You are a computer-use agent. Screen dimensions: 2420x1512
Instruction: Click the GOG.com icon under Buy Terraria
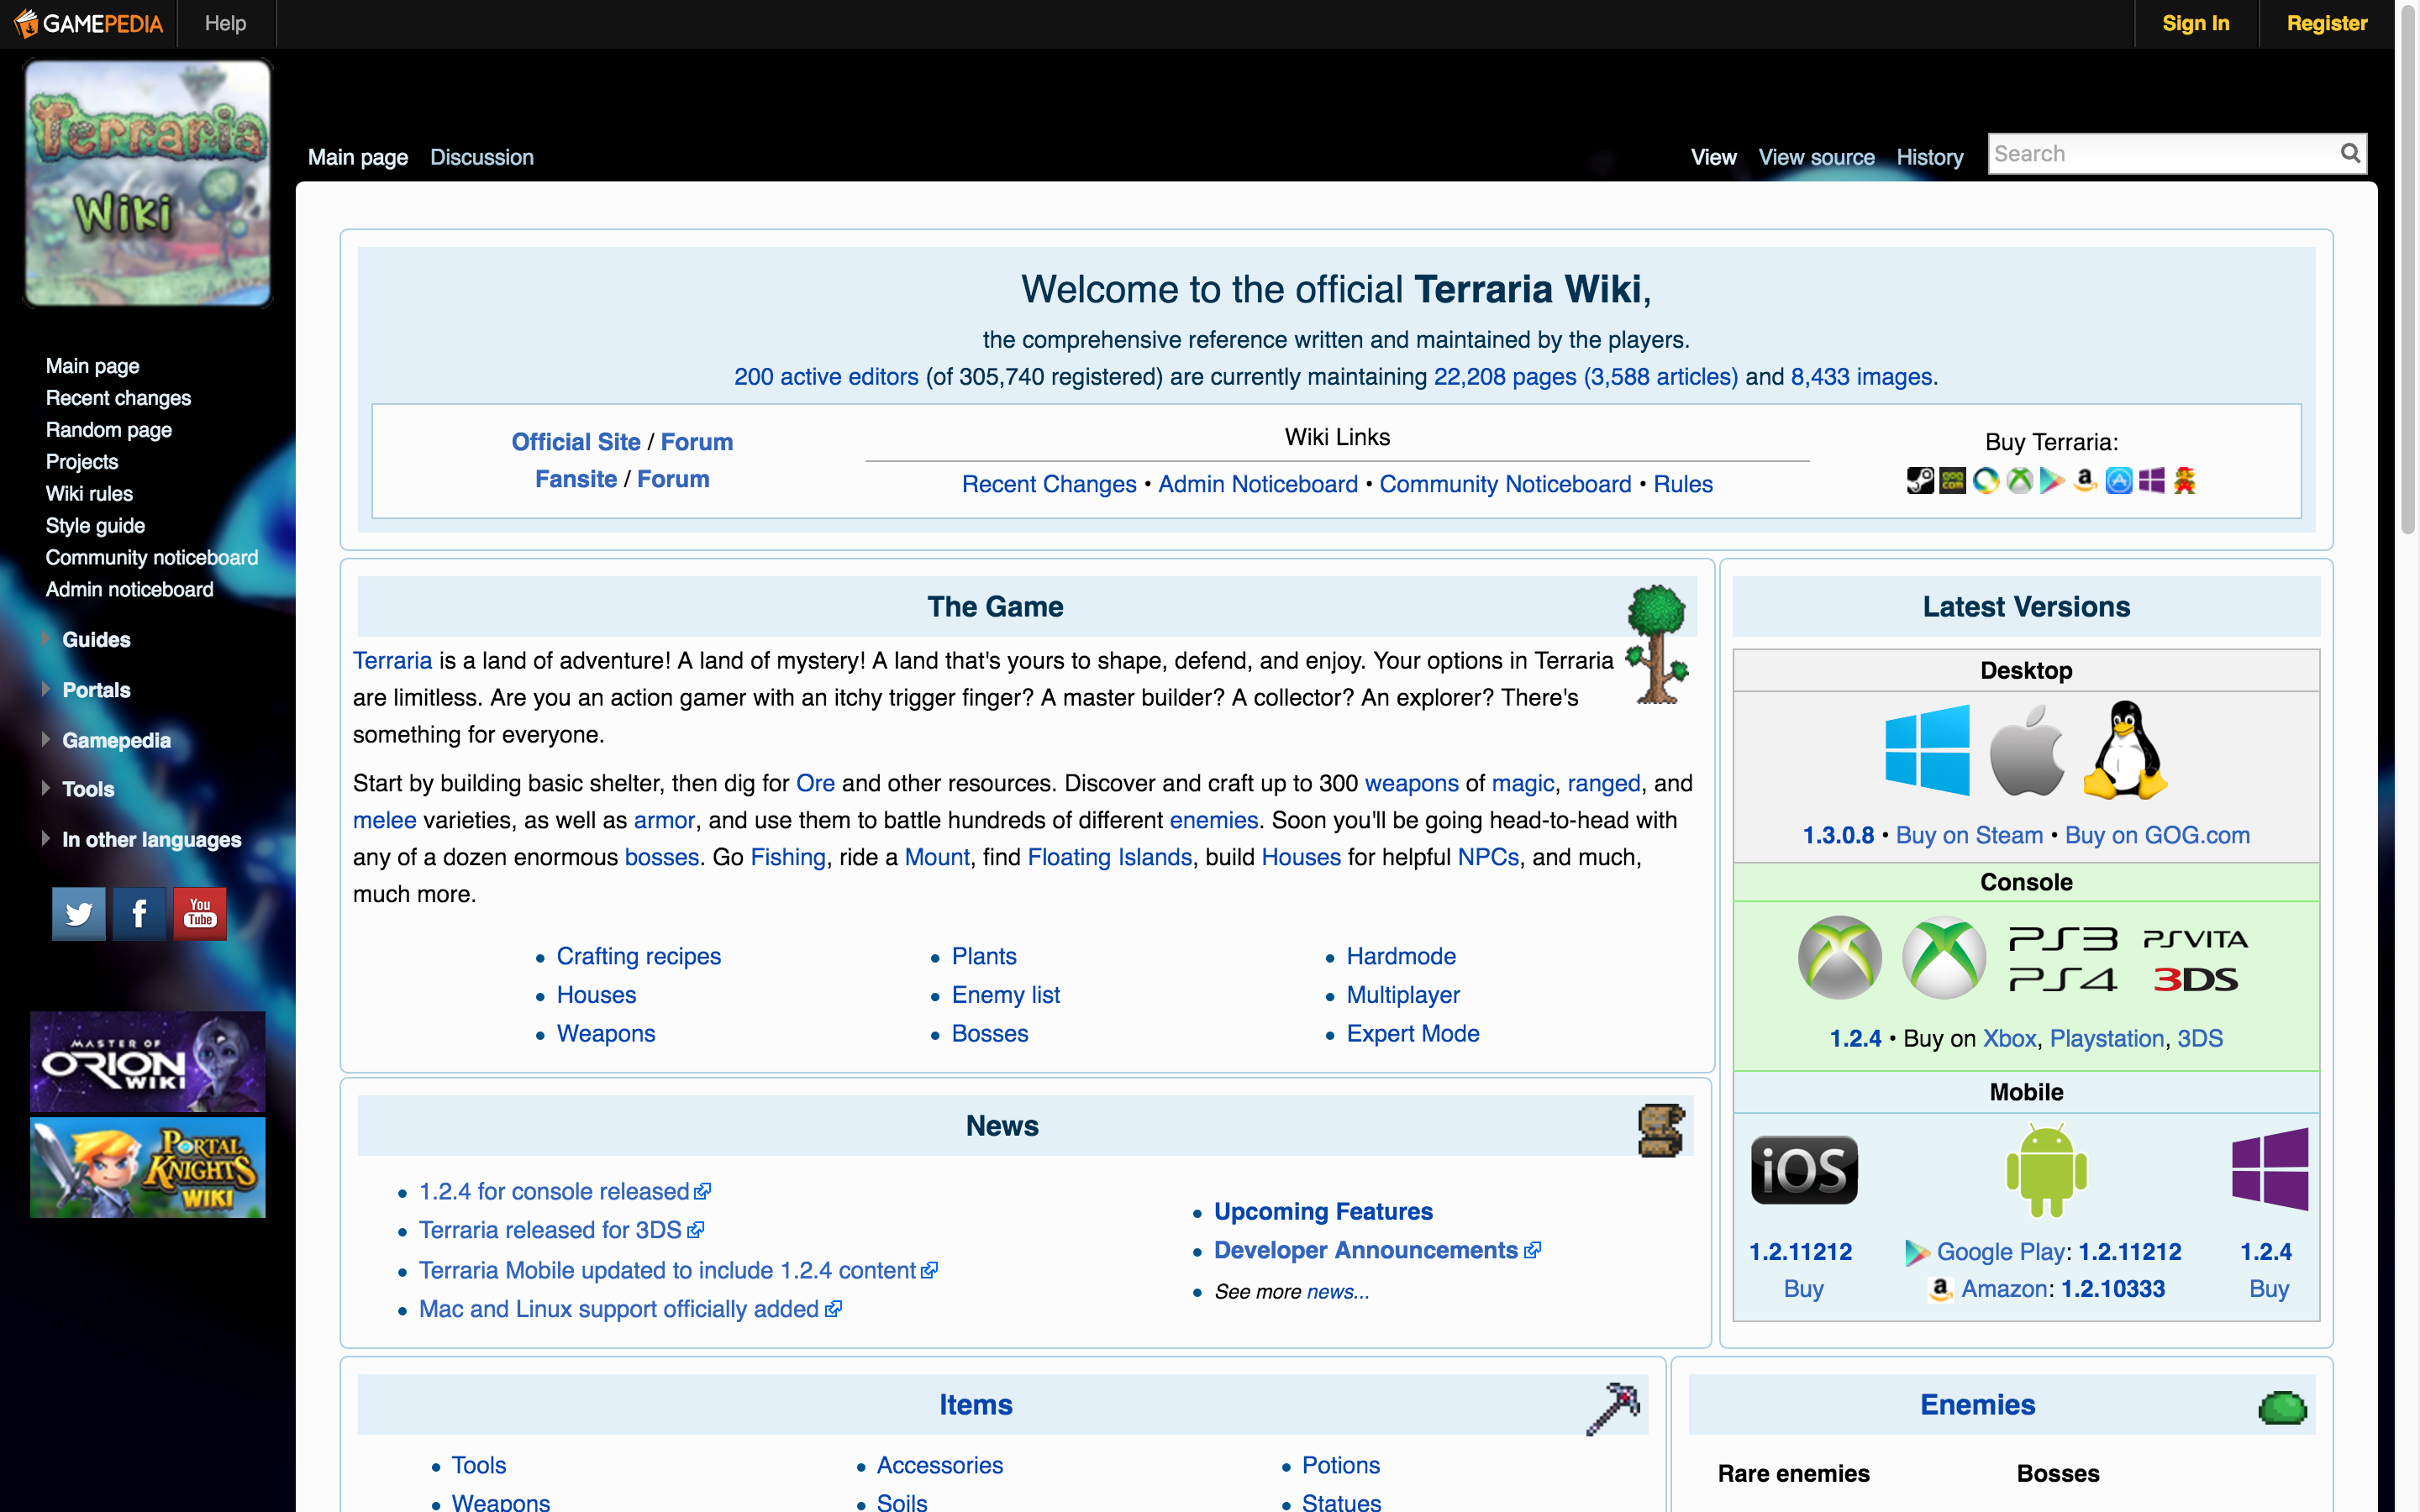coord(1952,481)
